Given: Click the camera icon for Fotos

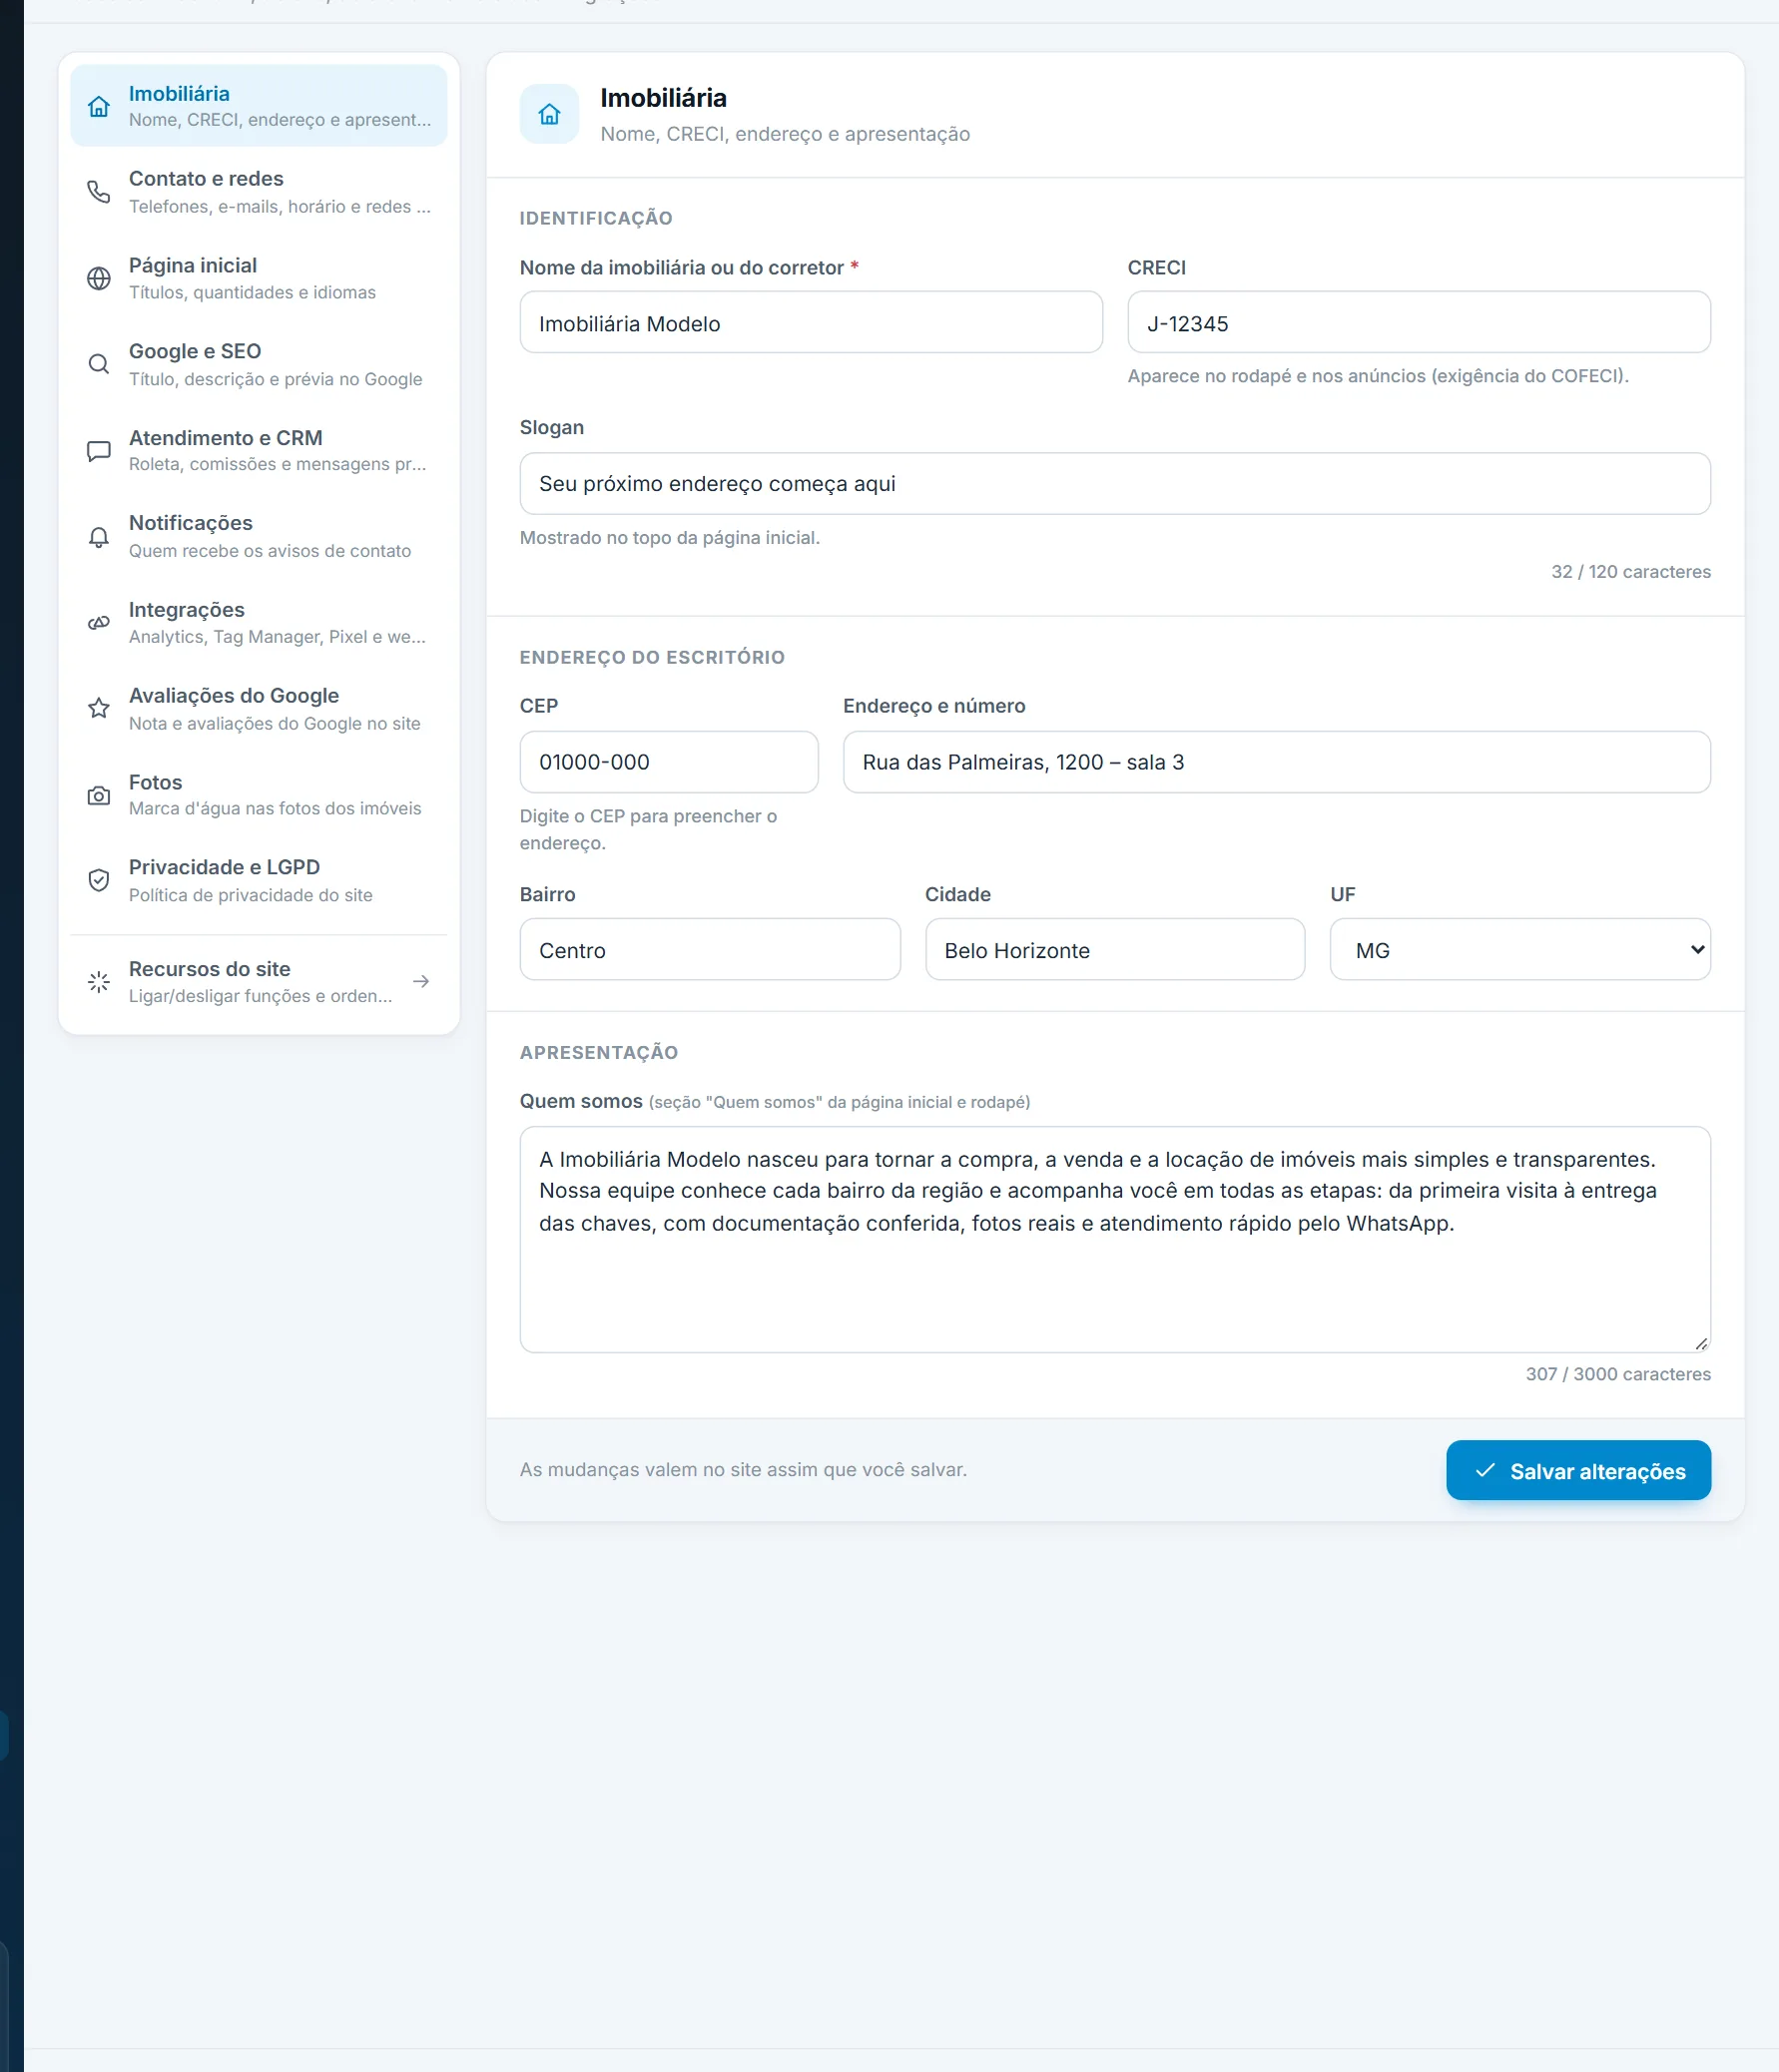Looking at the screenshot, I should click(x=98, y=795).
